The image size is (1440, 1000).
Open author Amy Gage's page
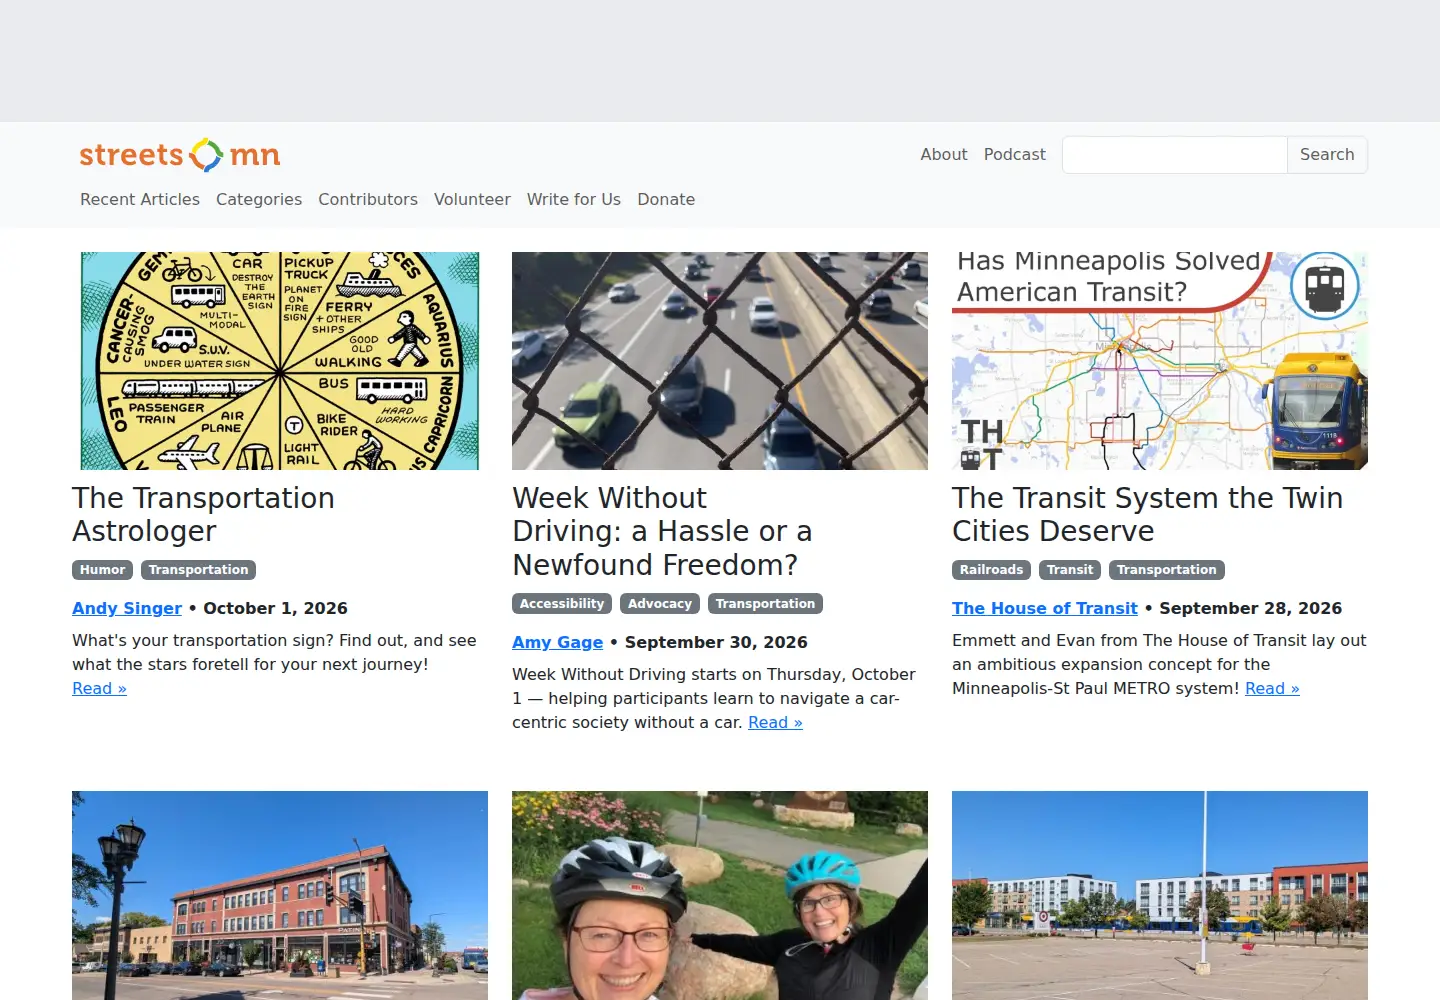point(558,642)
